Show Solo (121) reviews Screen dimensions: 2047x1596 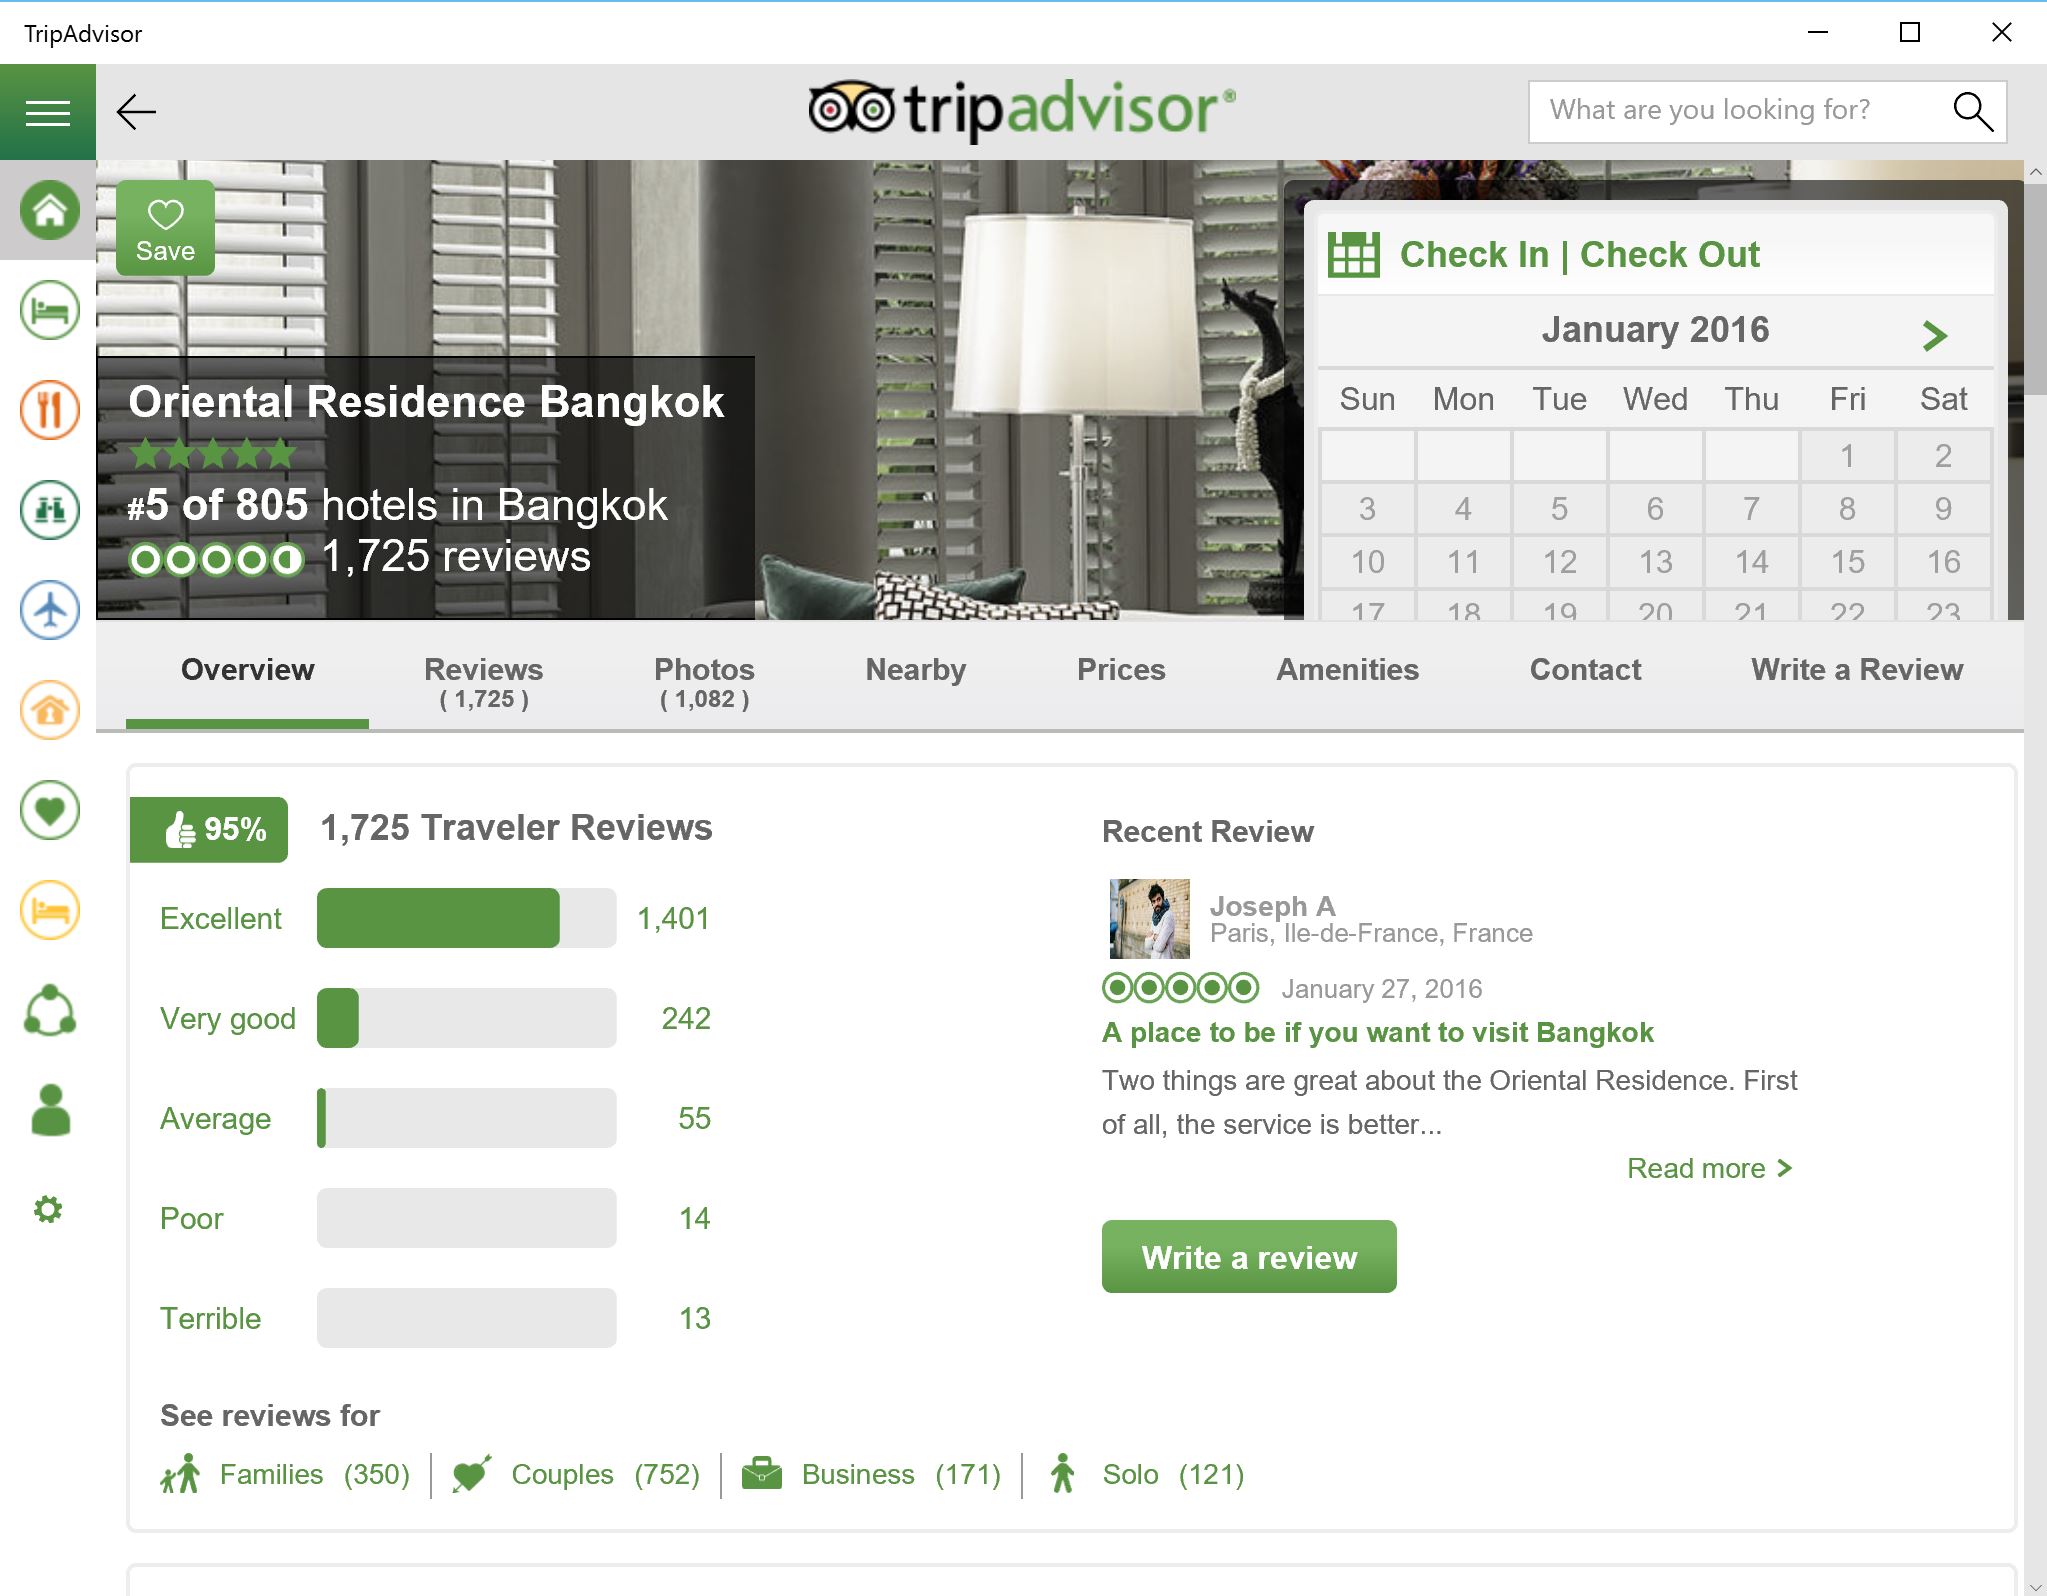point(1147,1474)
